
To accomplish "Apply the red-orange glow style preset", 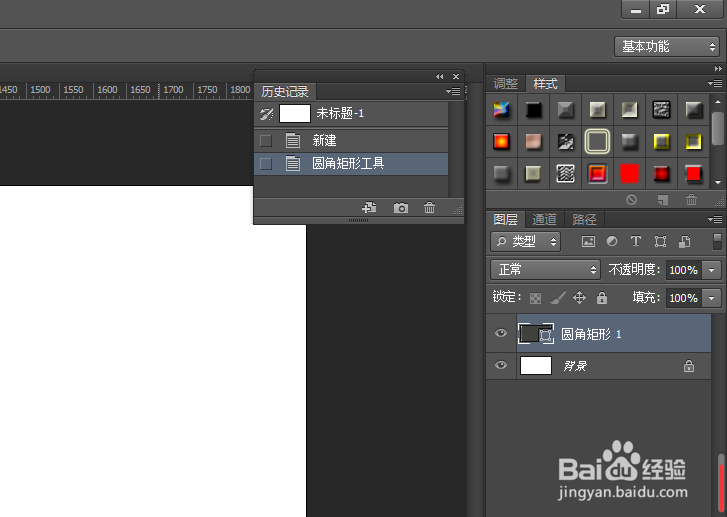I will click(501, 141).
